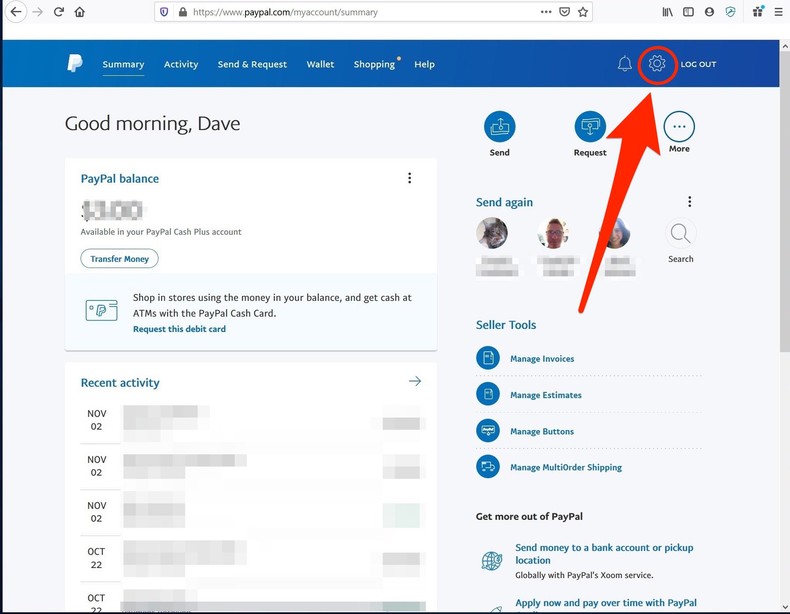Click the Send money icon
Viewport: 790px width, 614px height.
[499, 126]
